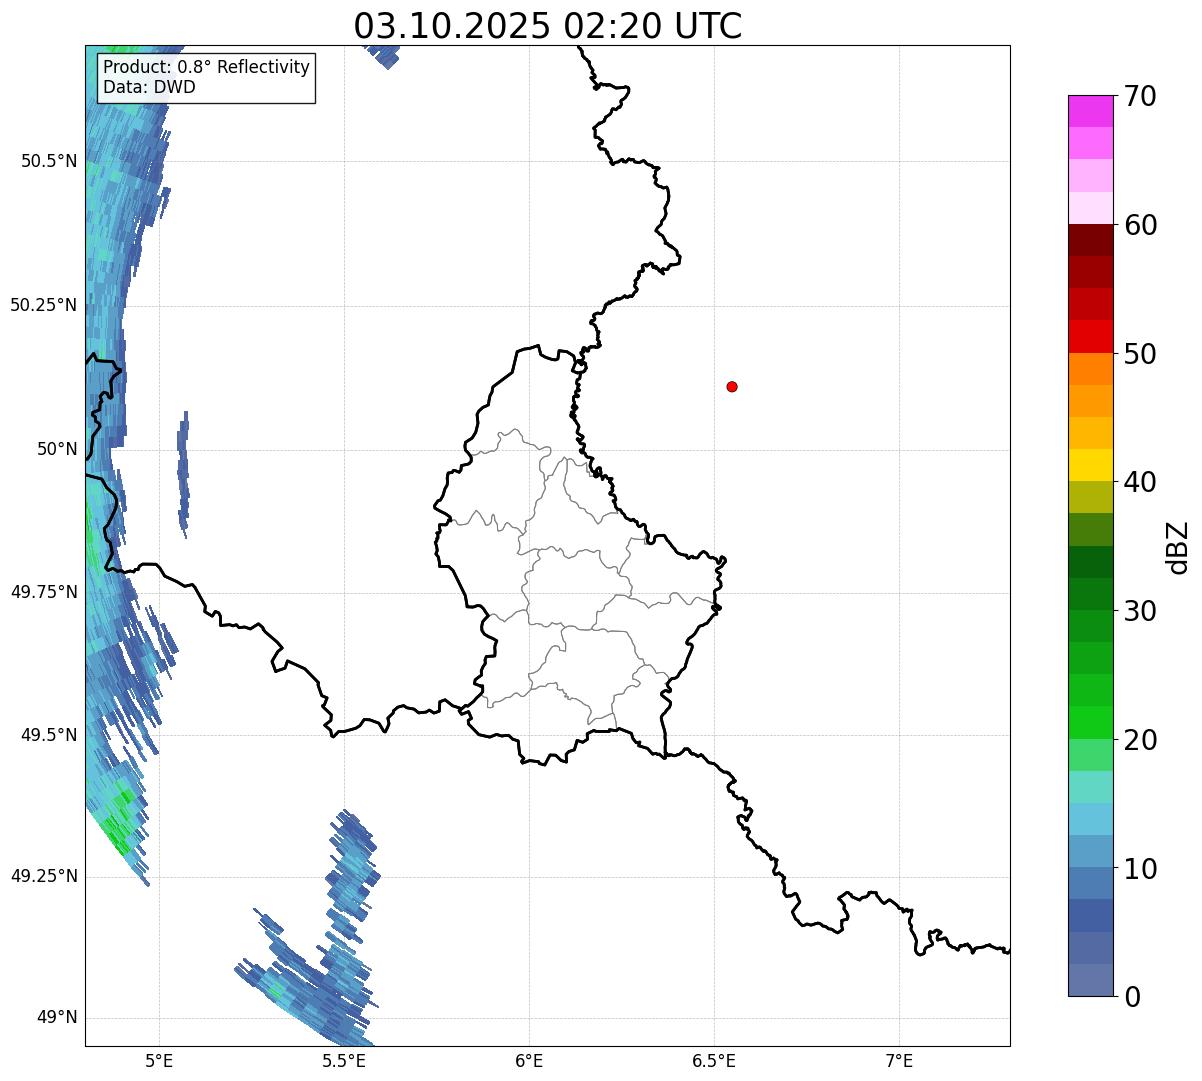Click the colorbar tick label 60
This screenshot has height=1081, width=1202.
1141,225
